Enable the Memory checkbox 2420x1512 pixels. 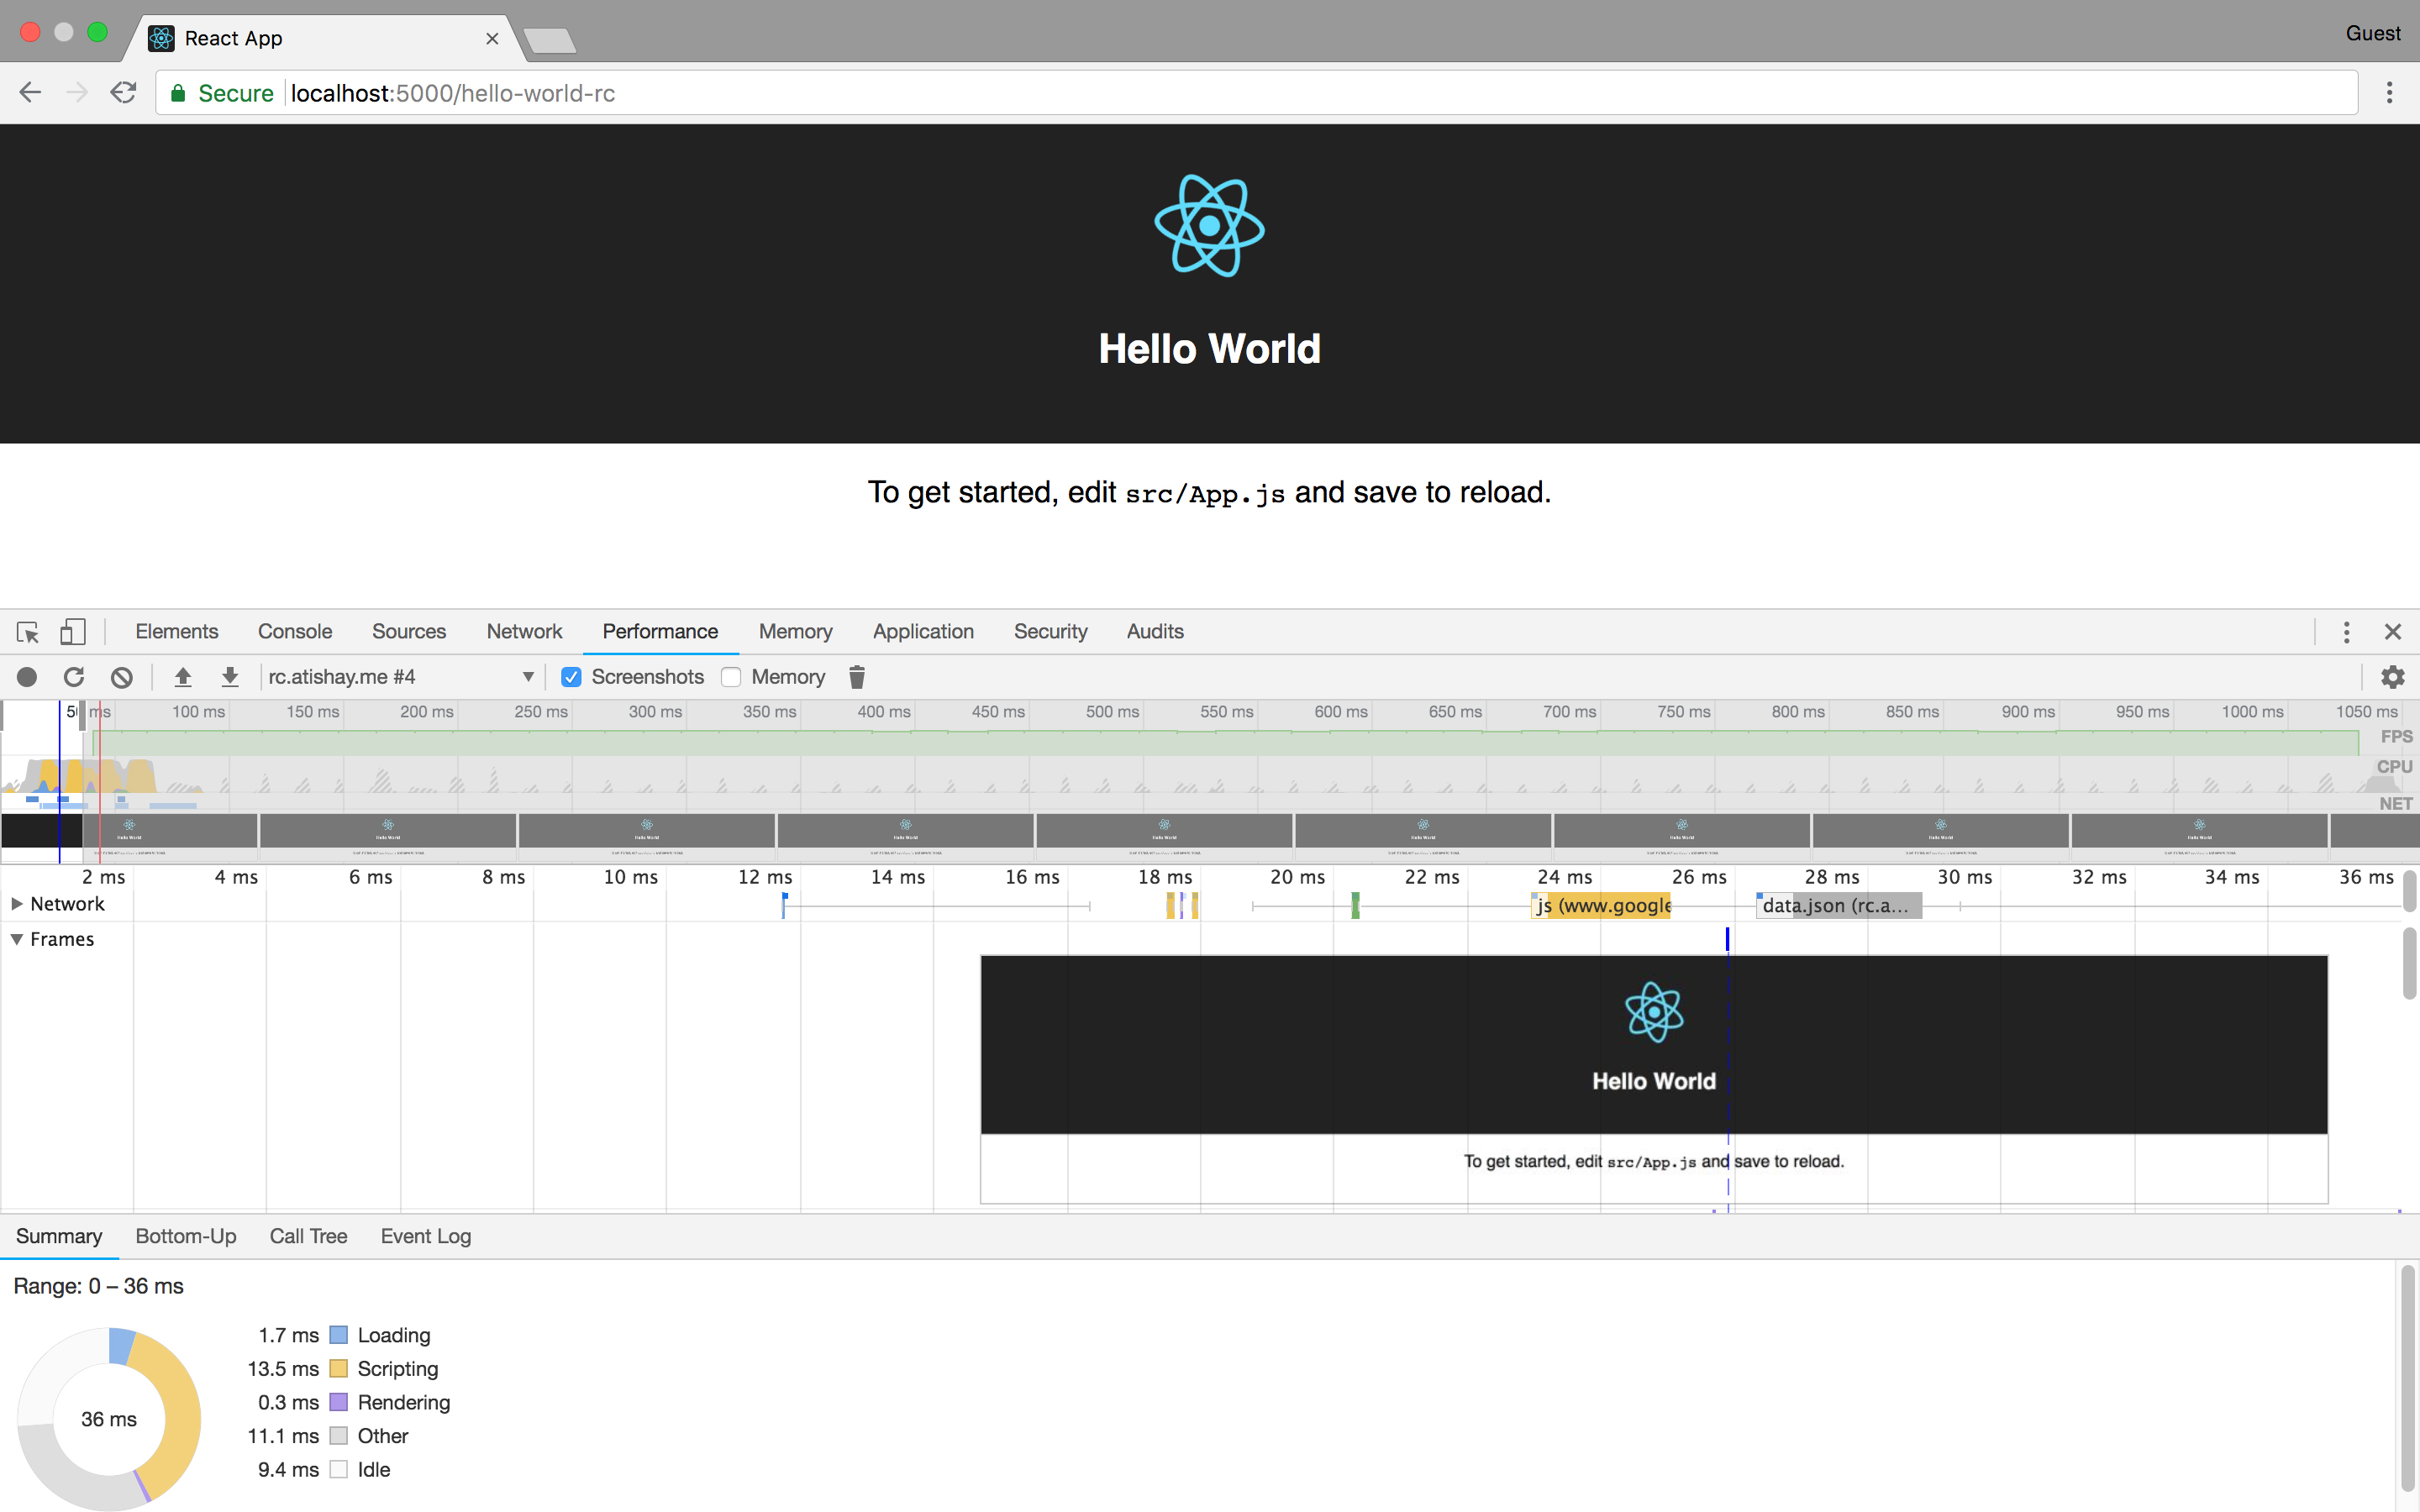731,677
